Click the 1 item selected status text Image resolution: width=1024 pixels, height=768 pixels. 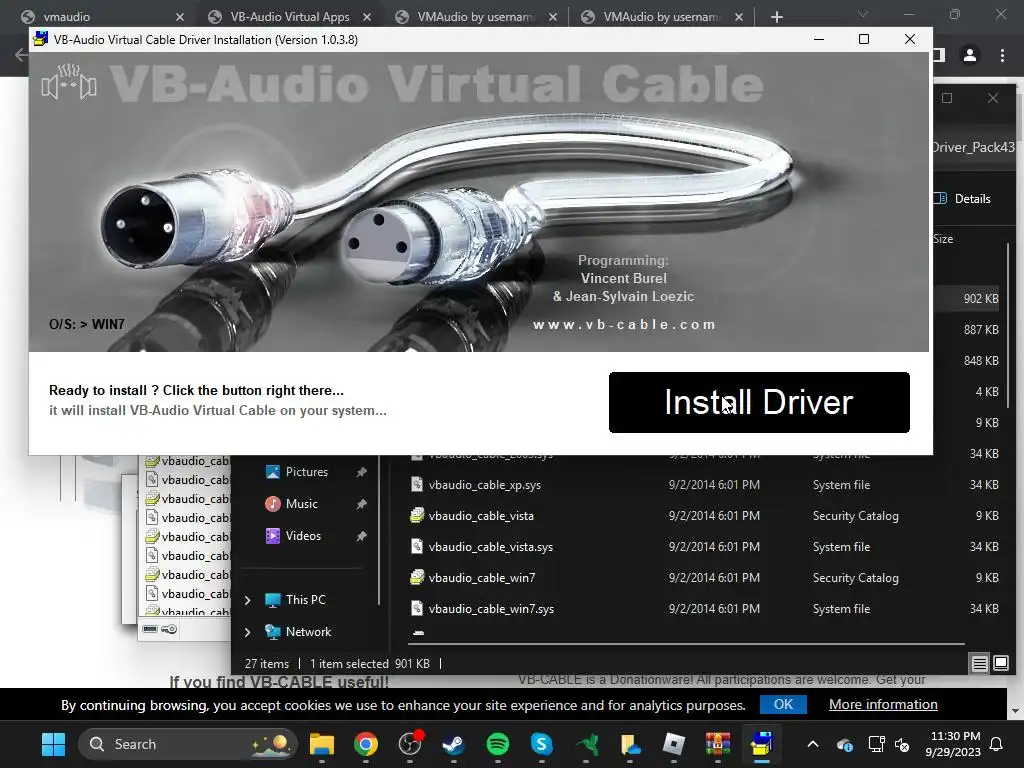tap(349, 664)
